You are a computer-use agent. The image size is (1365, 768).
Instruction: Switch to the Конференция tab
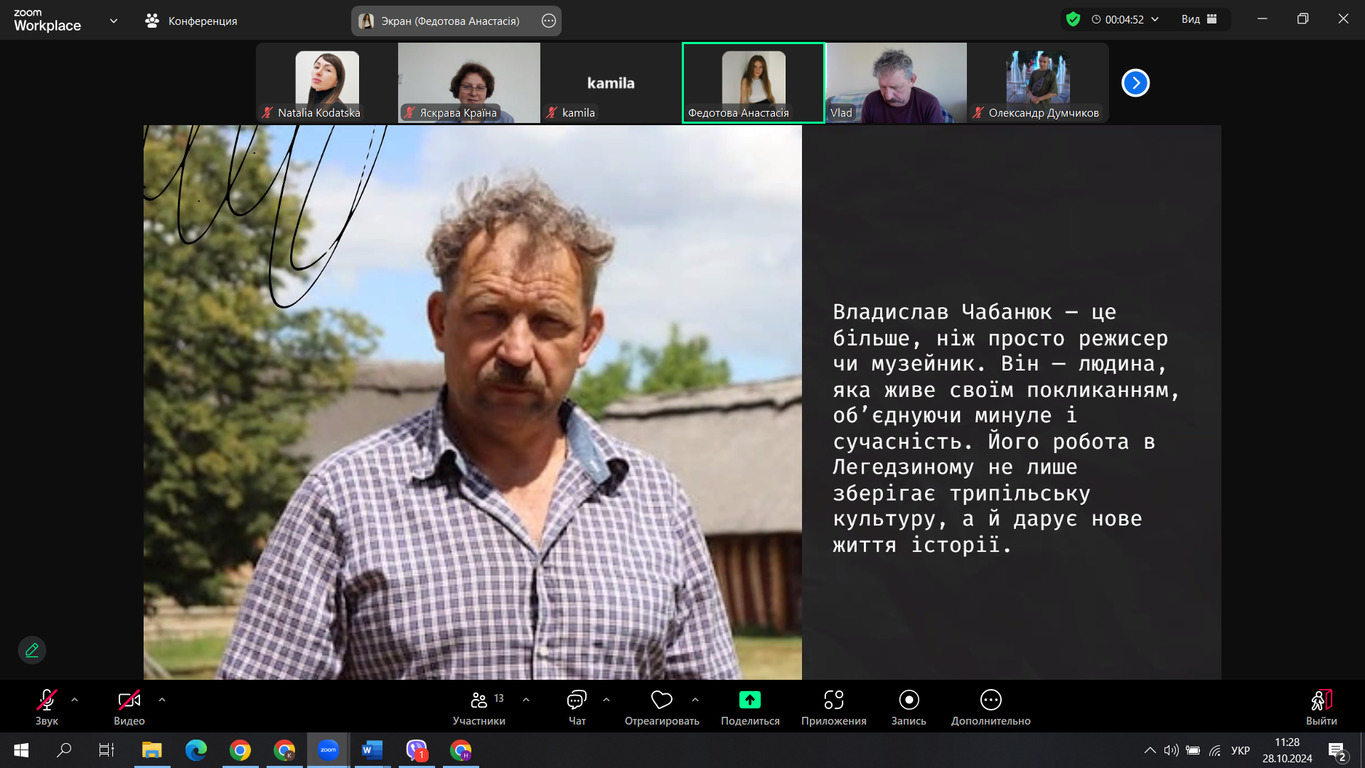(191, 20)
